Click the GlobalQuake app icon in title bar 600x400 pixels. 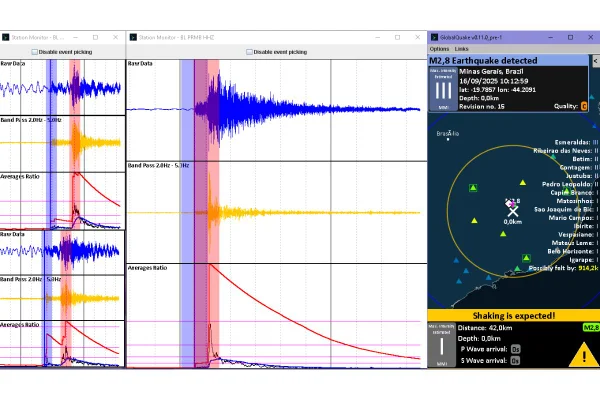434,37
